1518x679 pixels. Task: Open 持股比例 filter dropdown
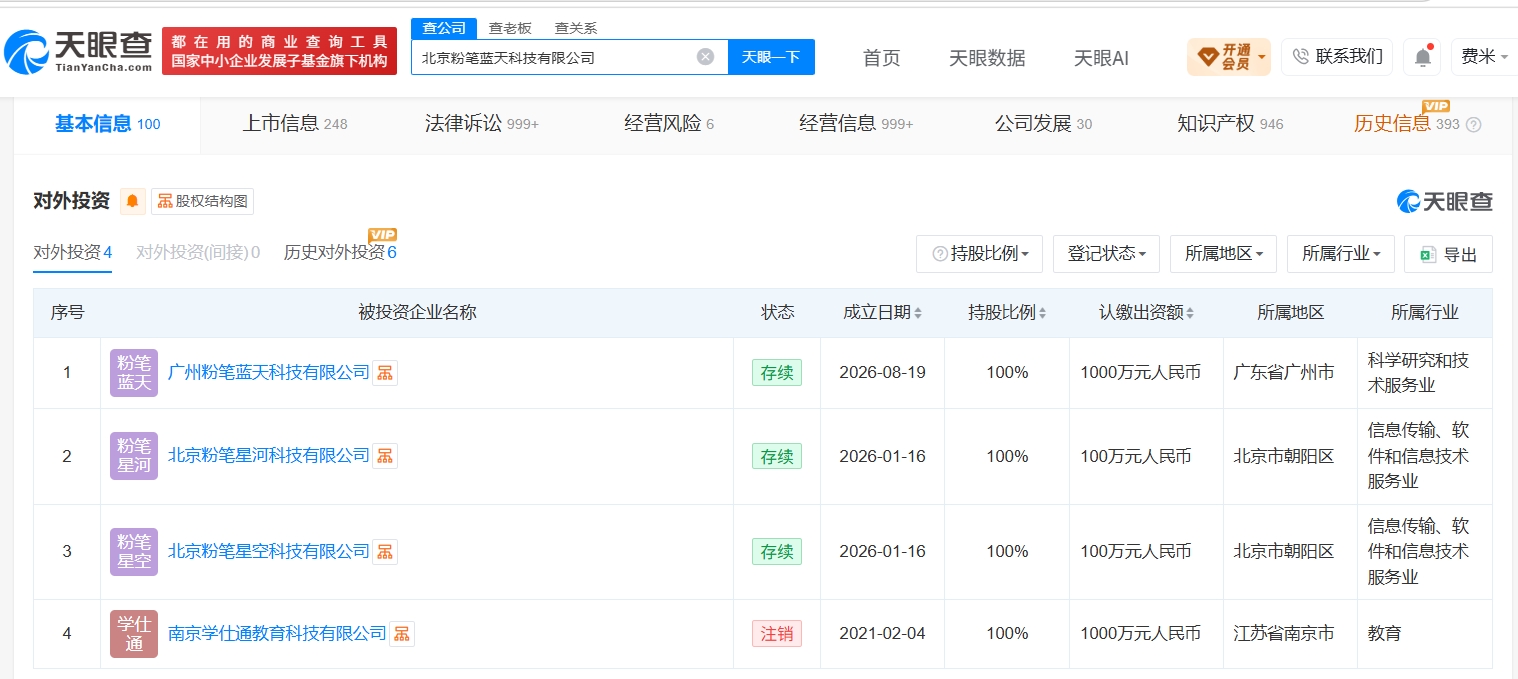pos(979,254)
